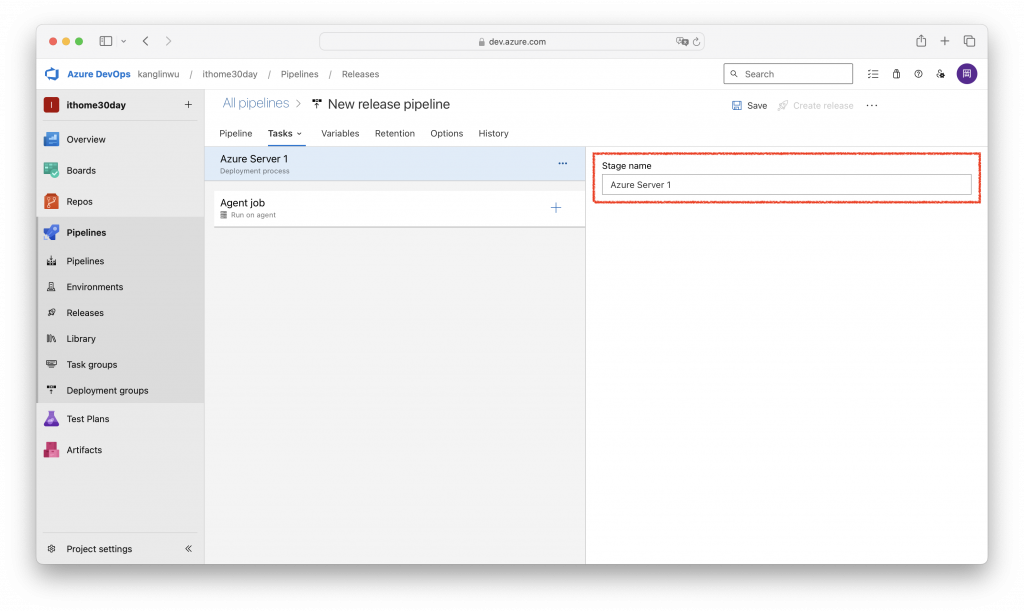1024x612 pixels.
Task: Open the purple user avatar
Action: point(967,74)
